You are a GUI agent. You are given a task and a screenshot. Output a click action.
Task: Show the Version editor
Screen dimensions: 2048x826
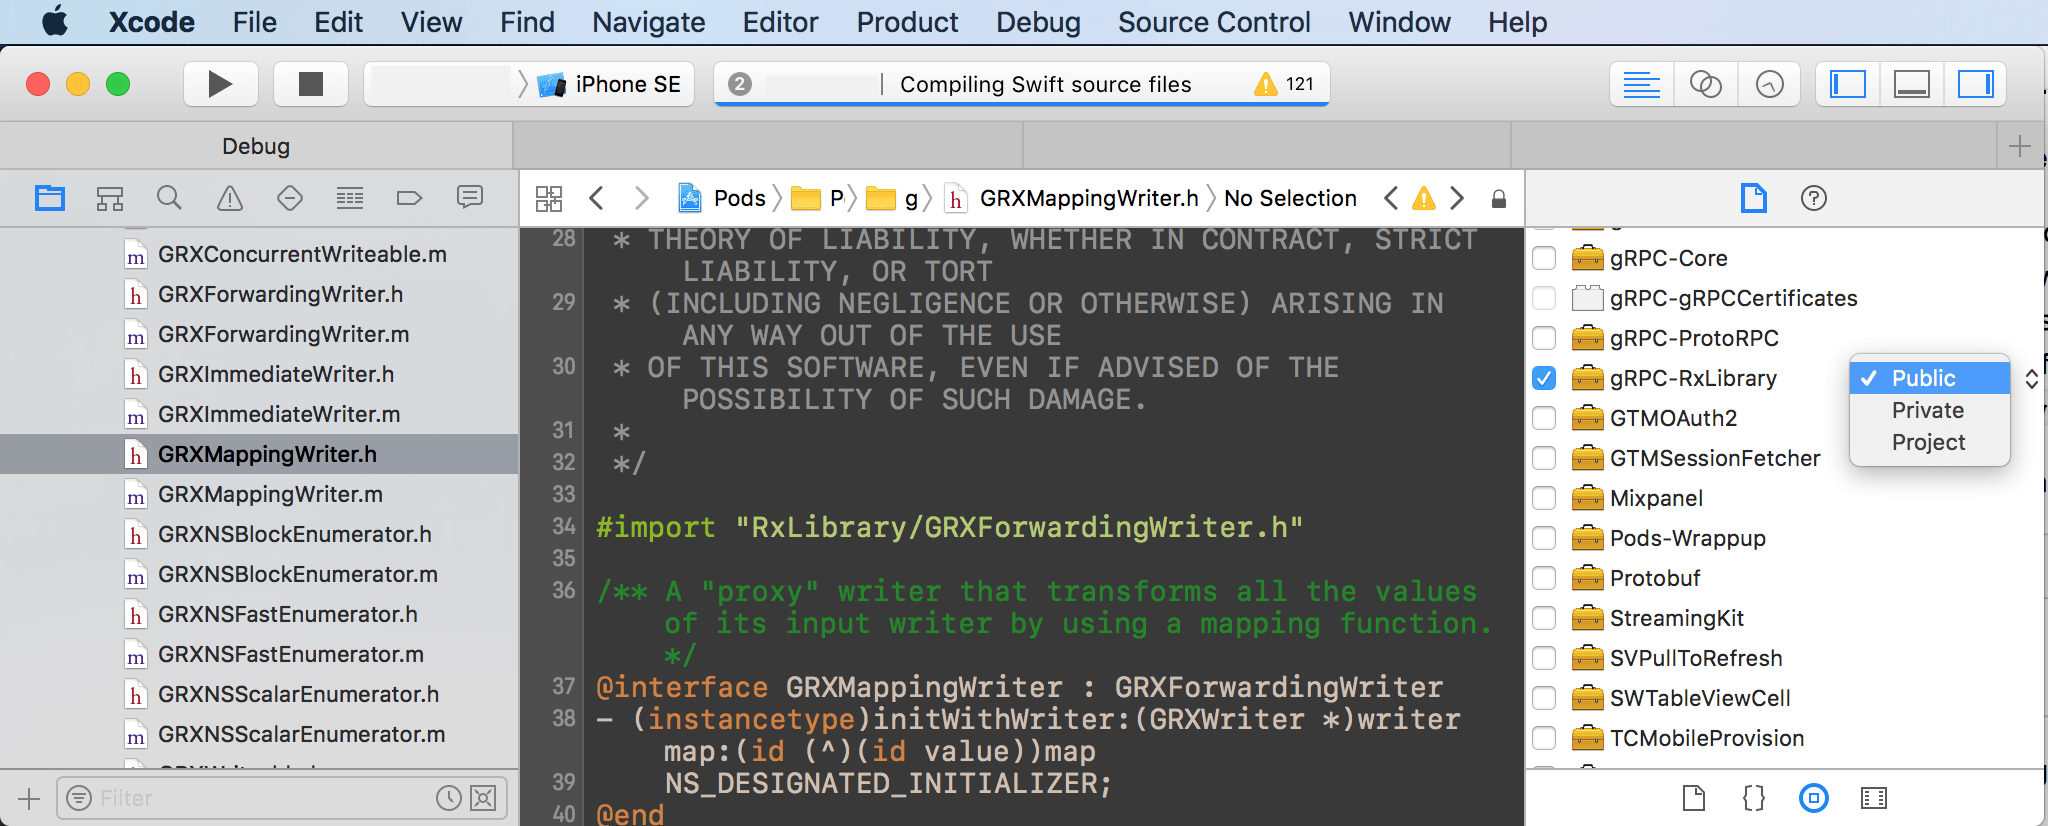[1770, 85]
